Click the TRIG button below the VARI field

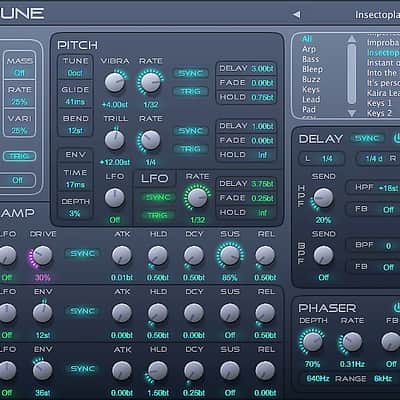(x=19, y=156)
